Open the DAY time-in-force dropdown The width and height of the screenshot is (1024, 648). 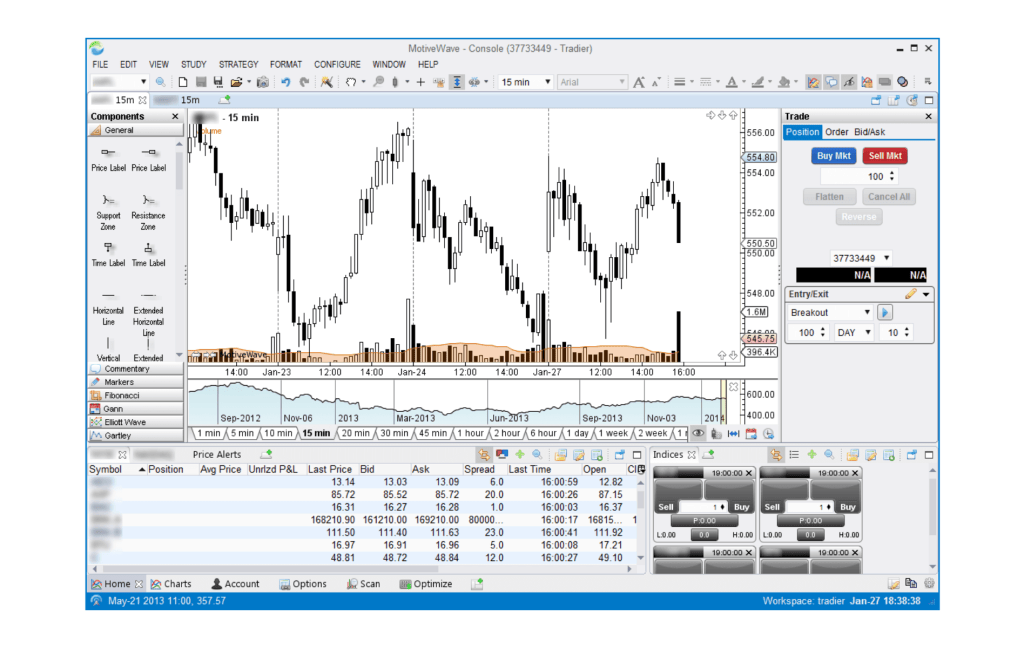point(854,332)
